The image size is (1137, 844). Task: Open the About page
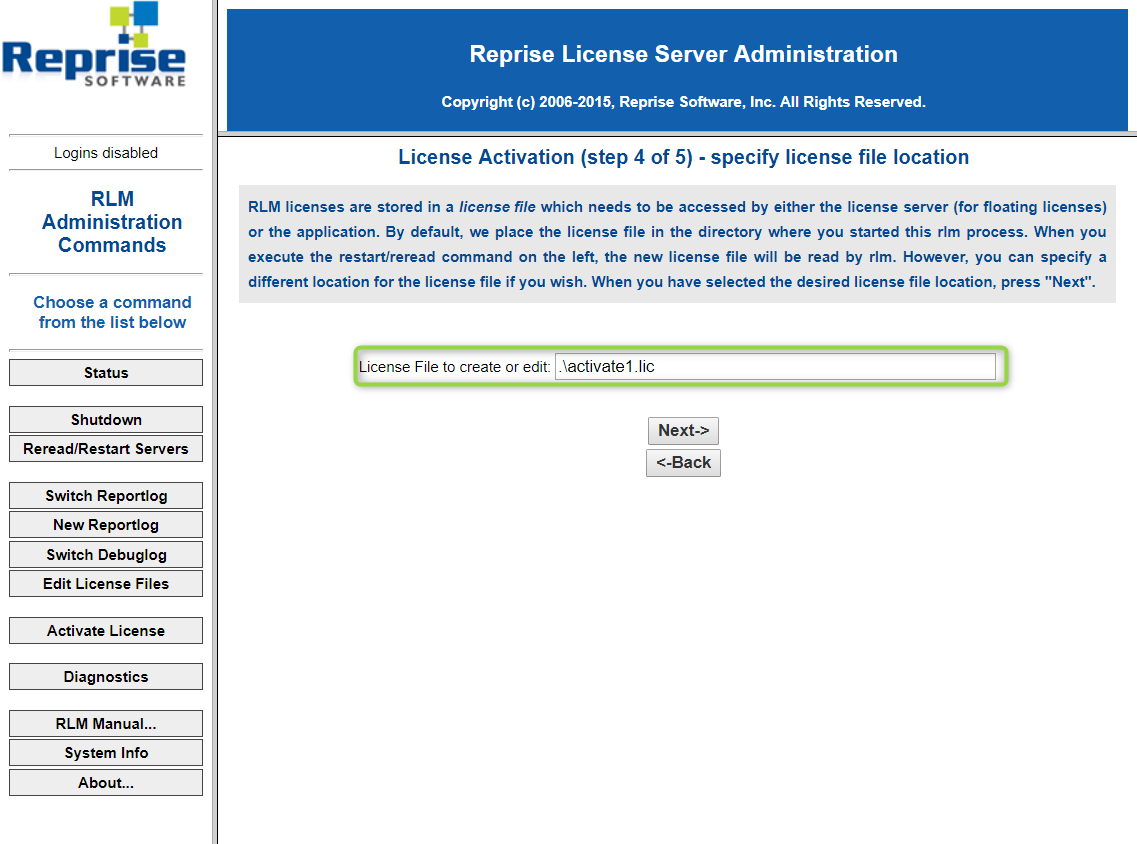point(106,782)
